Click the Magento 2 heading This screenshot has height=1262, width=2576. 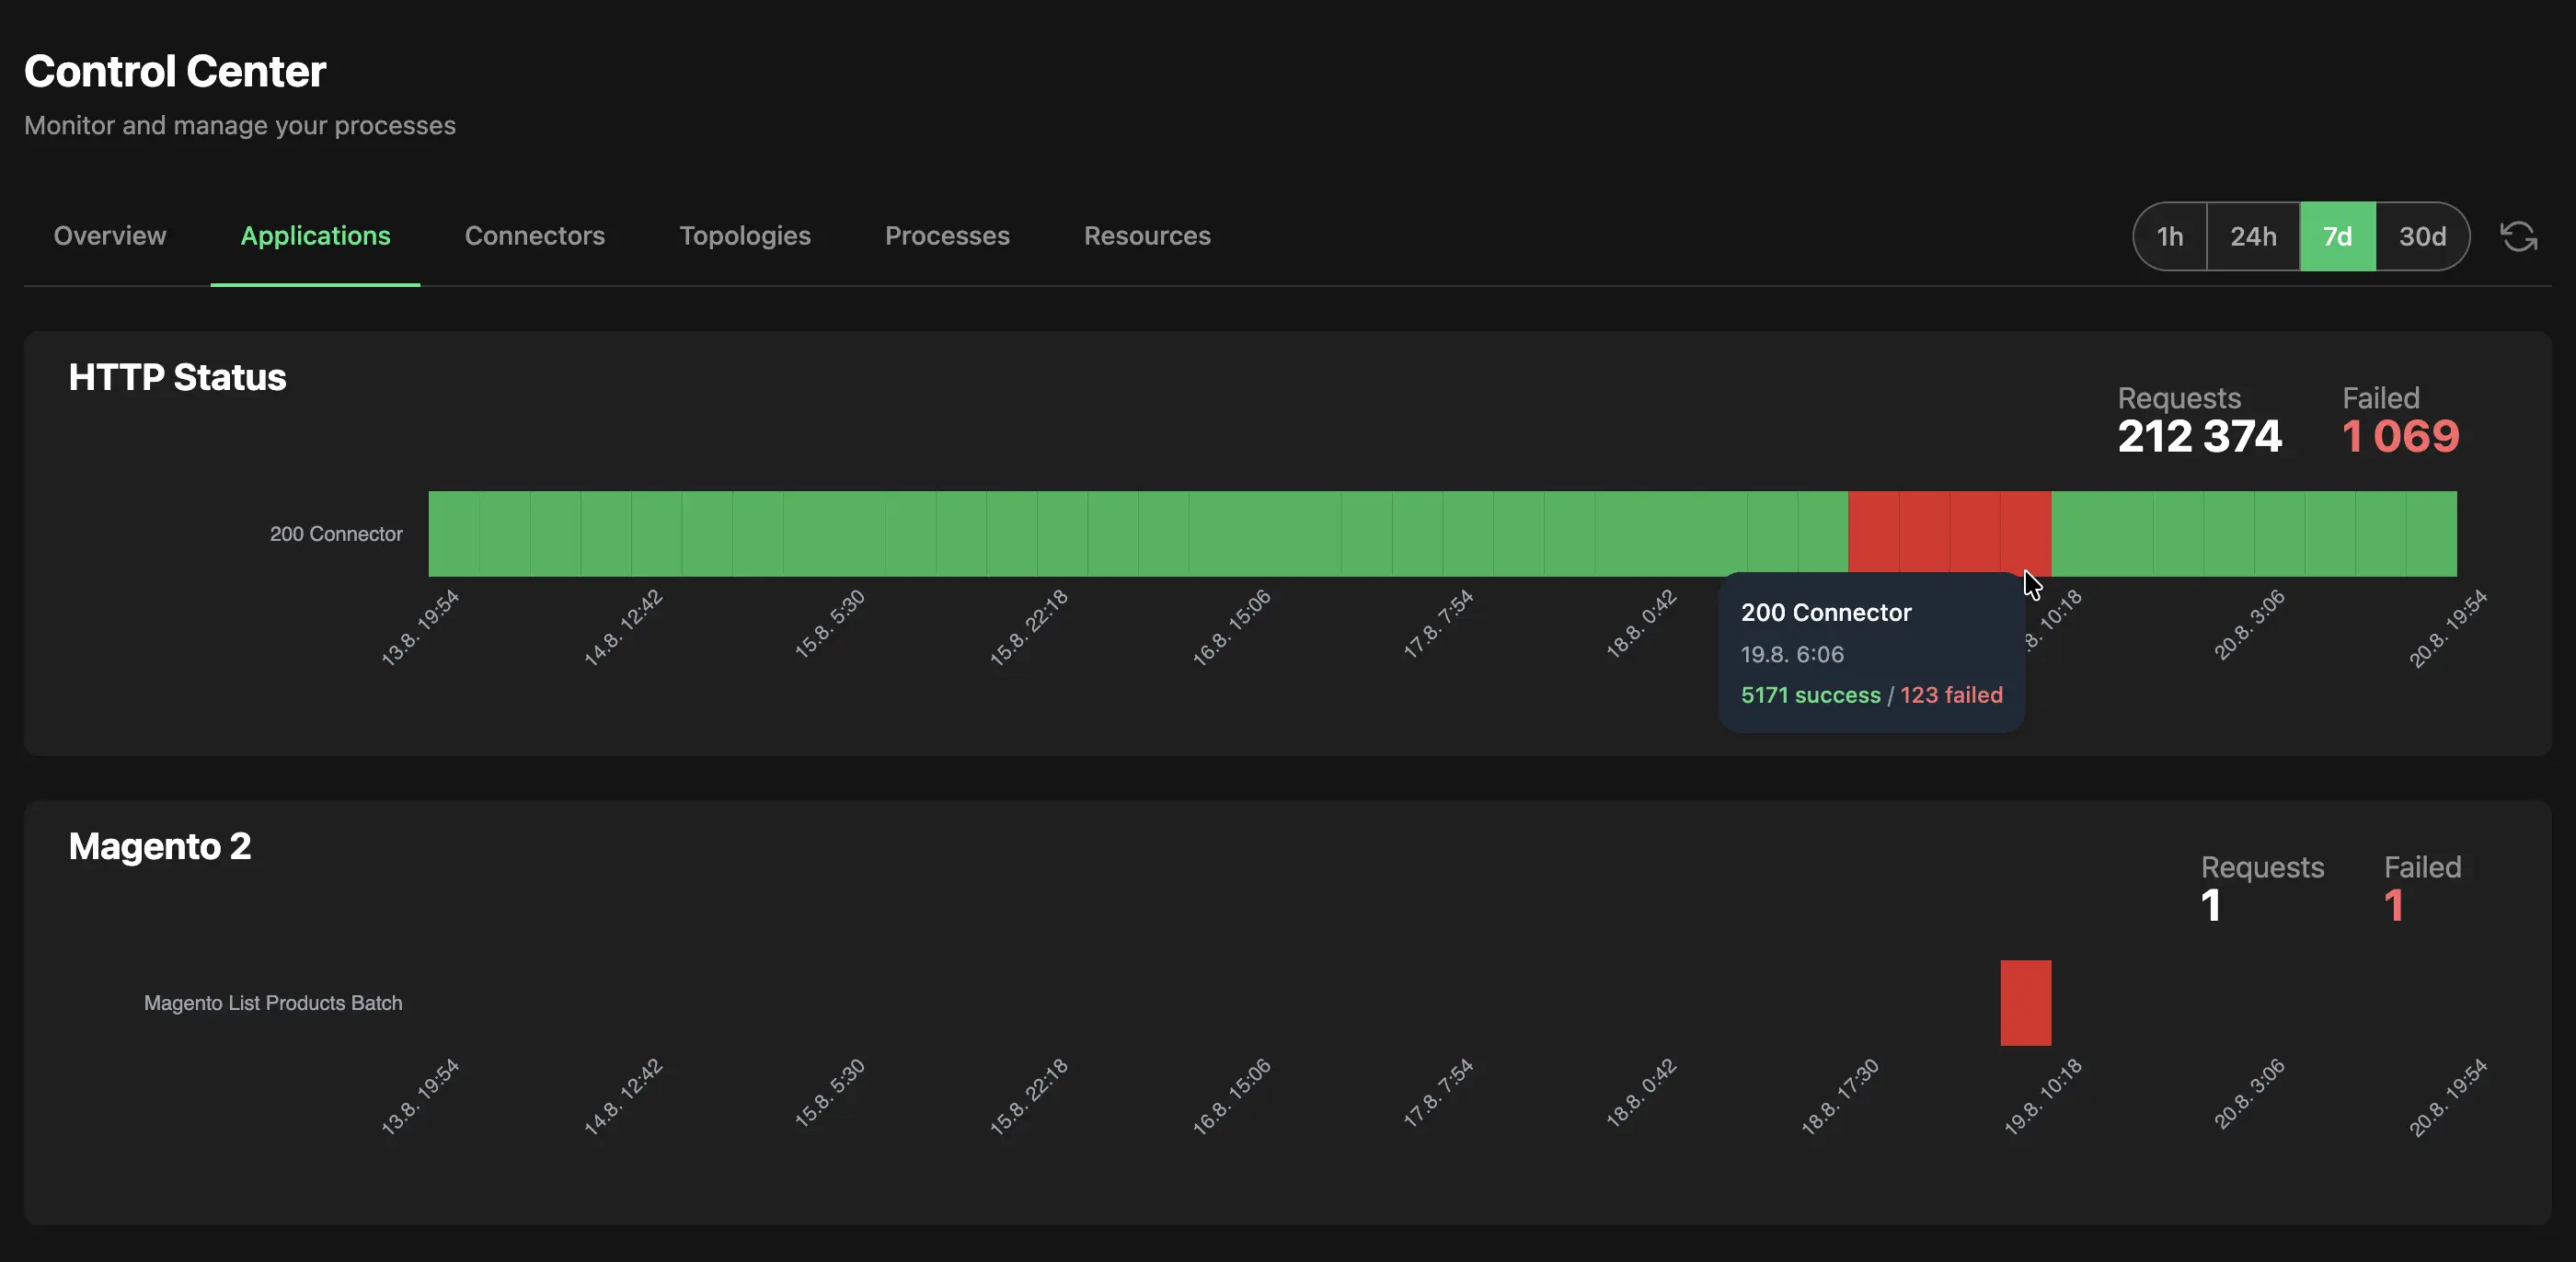(159, 847)
